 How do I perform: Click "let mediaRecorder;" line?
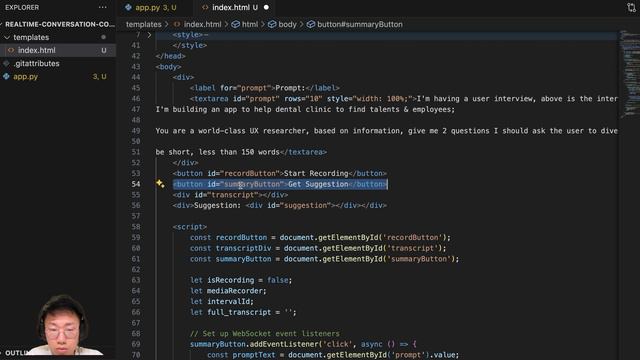pos(228,291)
